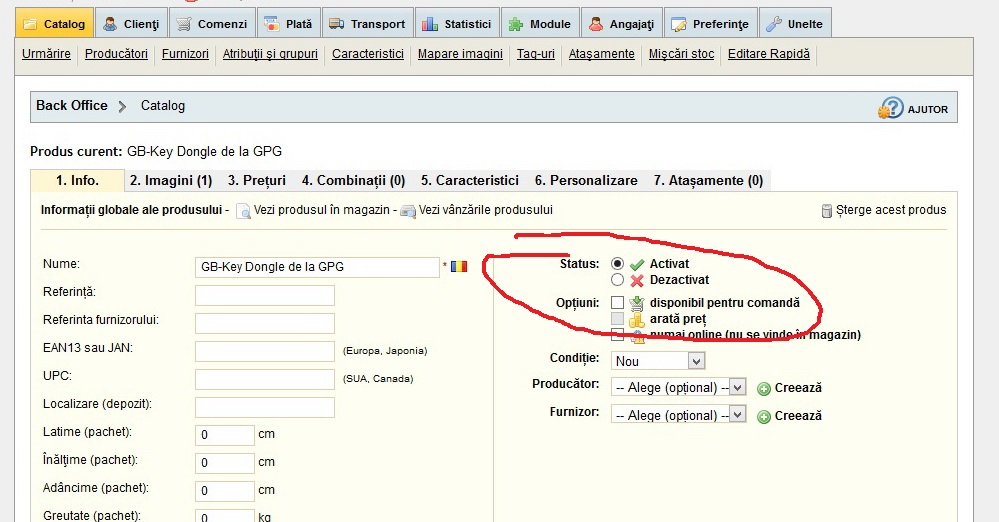Image resolution: width=999 pixels, height=522 pixels.
Task: Click the Clienți person icon
Action: [x=110, y=24]
